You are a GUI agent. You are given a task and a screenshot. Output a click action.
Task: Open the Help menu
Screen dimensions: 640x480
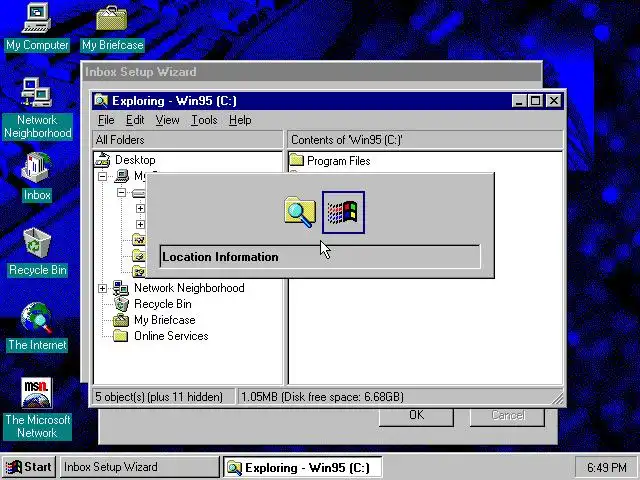[x=240, y=120]
